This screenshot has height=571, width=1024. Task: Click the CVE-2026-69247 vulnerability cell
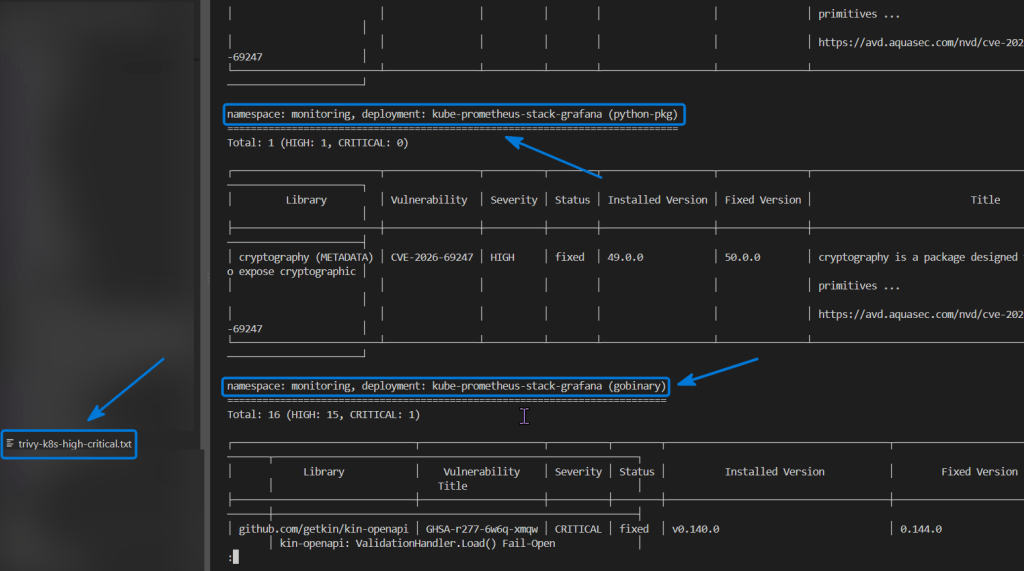pos(432,257)
